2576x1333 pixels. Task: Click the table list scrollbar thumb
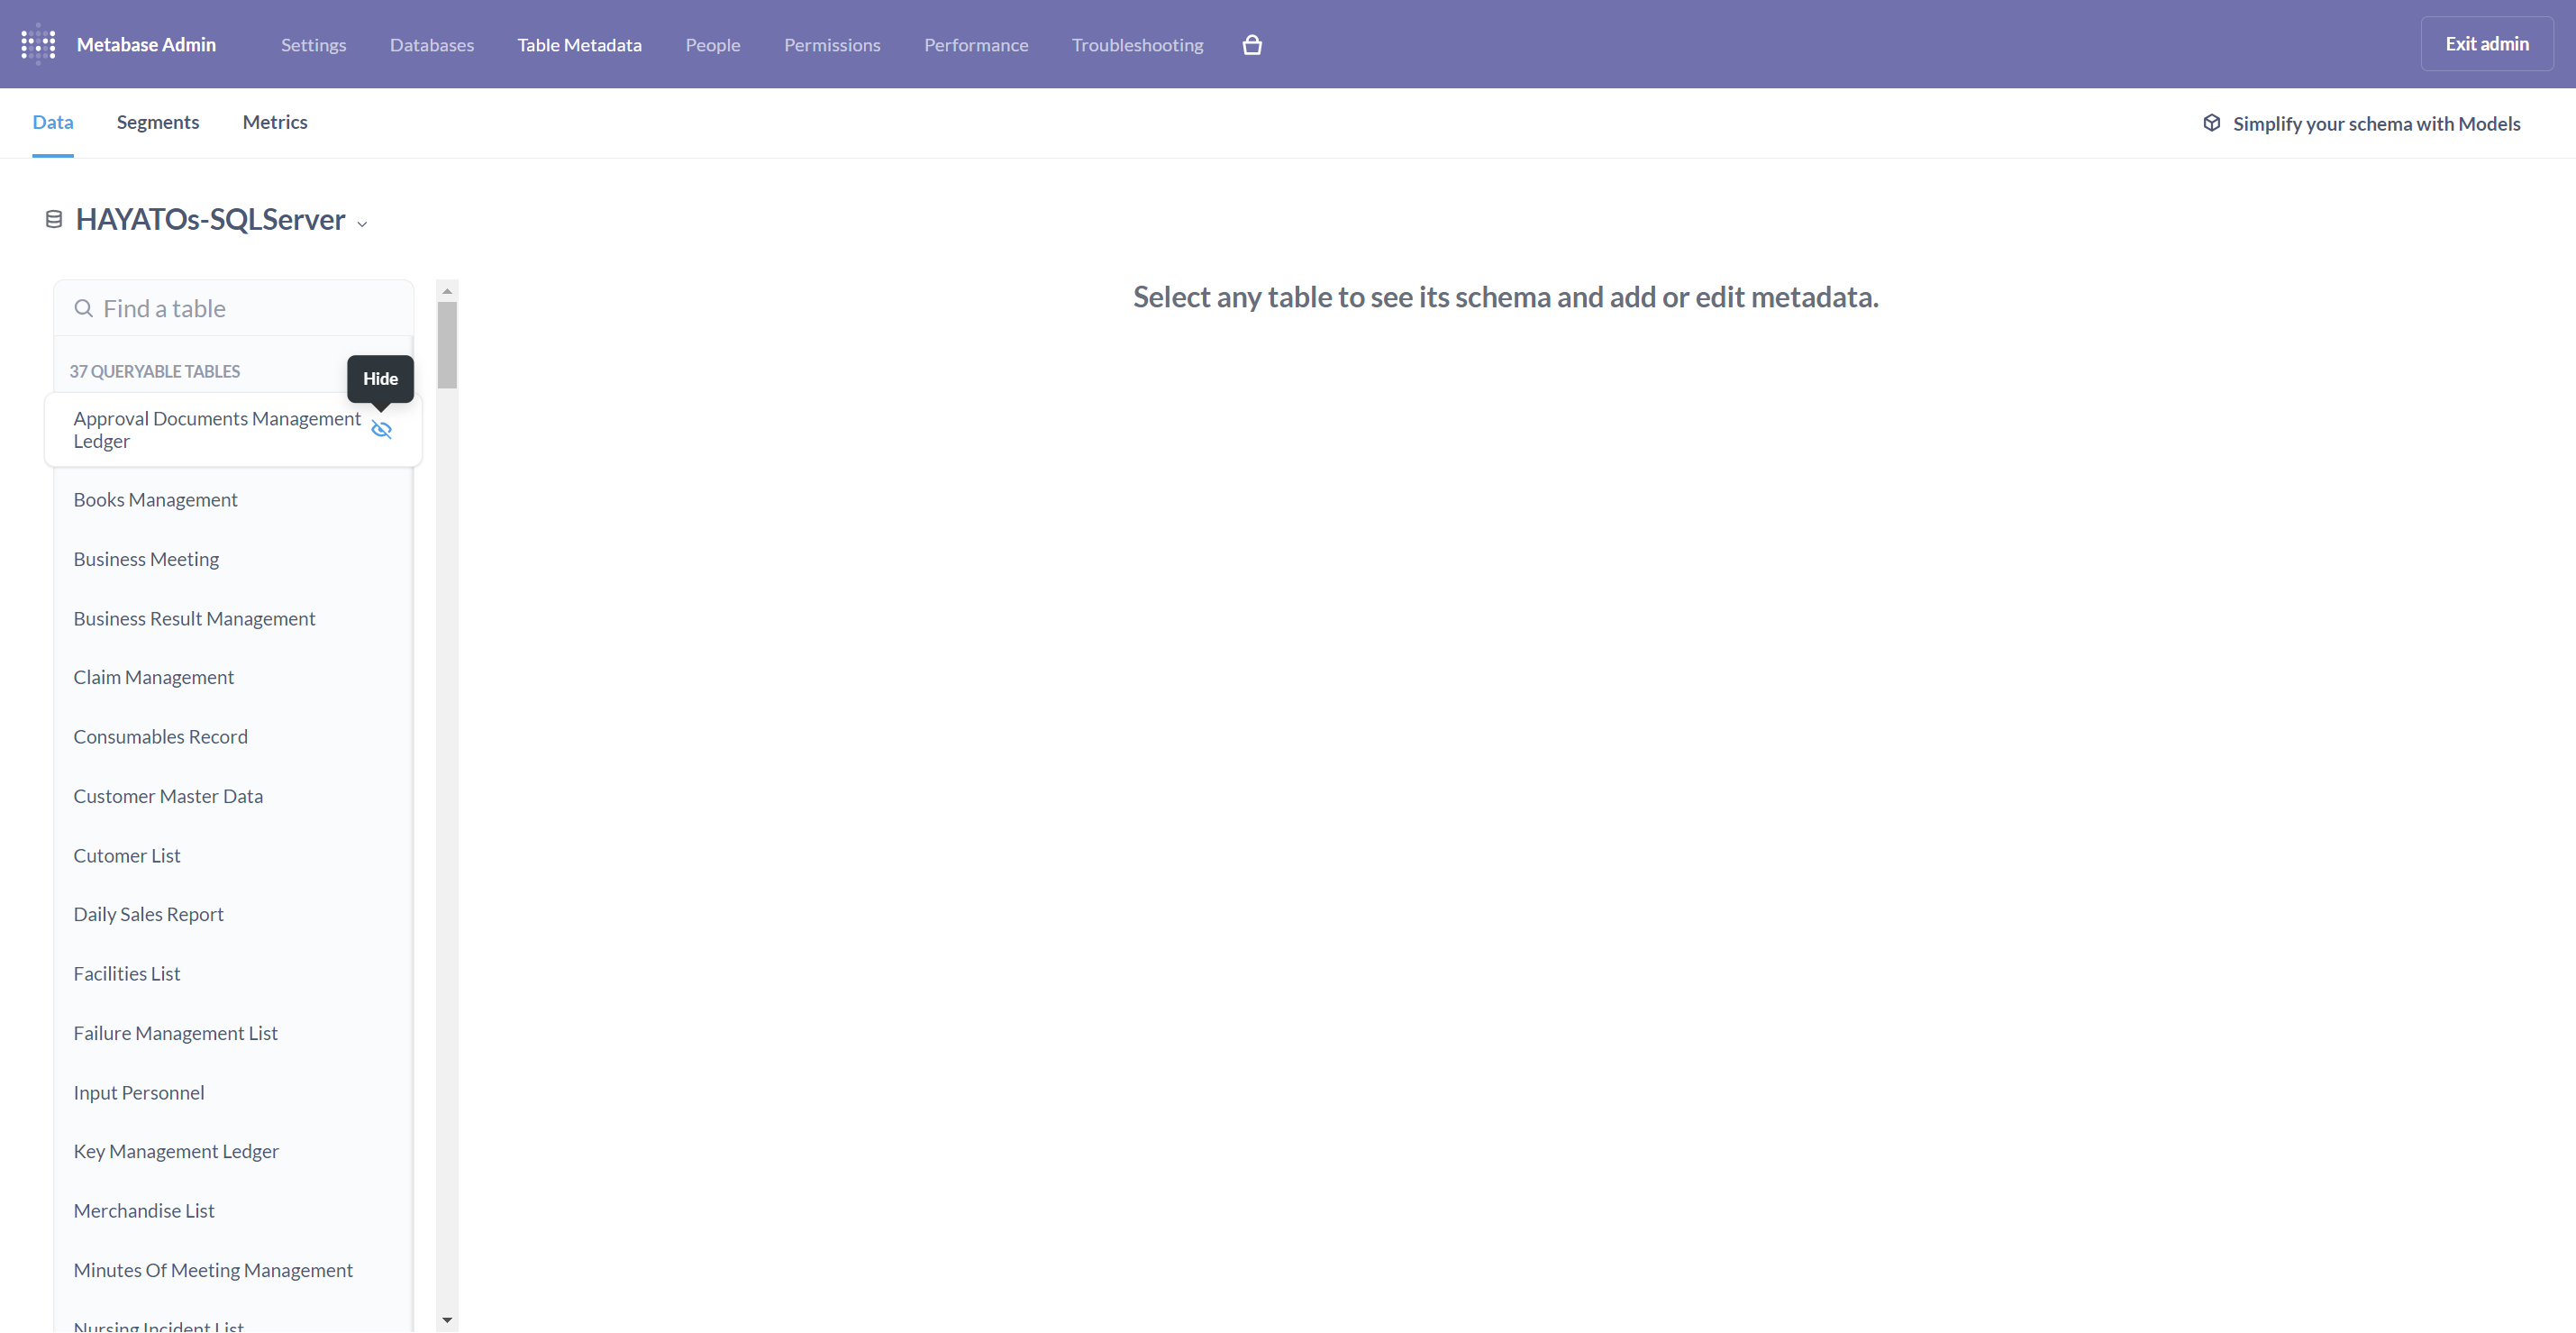pyautogui.click(x=447, y=345)
